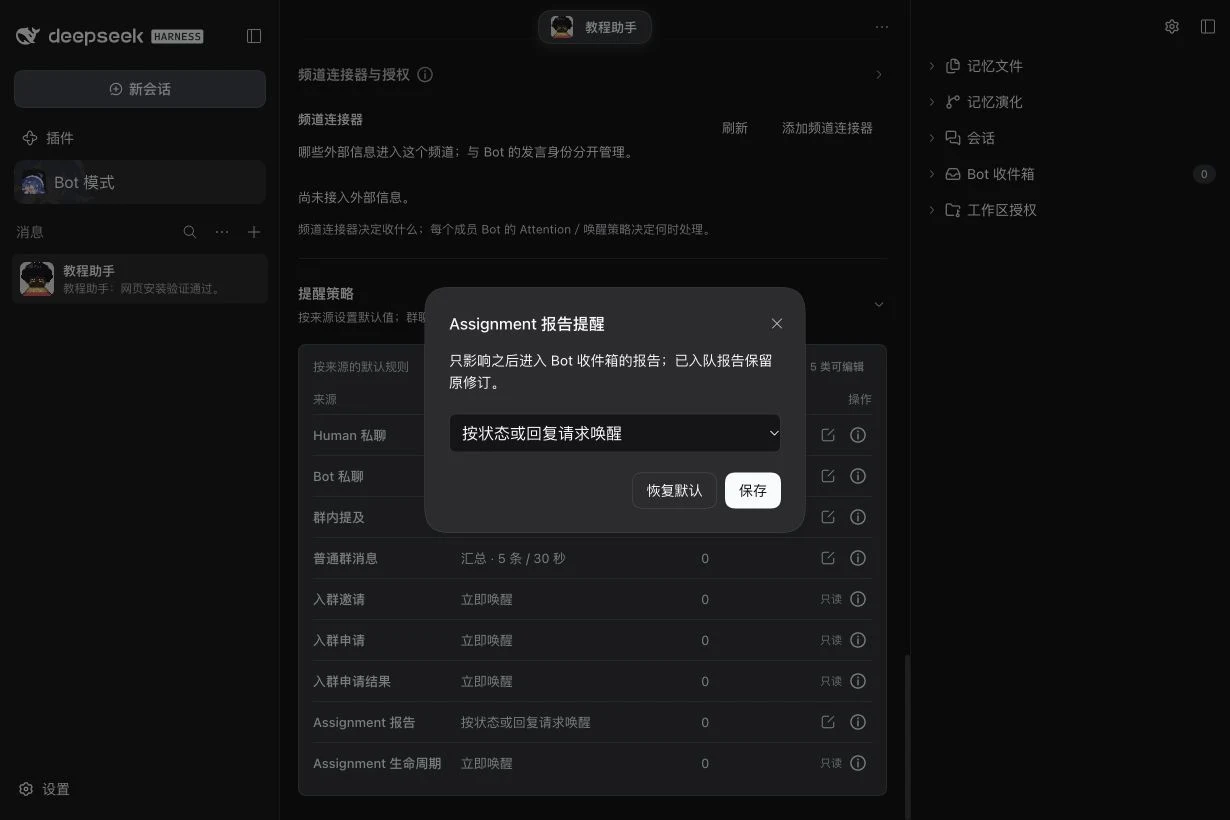Click the Assignment 生命周期 row label
The image size is (1230, 820).
point(377,763)
